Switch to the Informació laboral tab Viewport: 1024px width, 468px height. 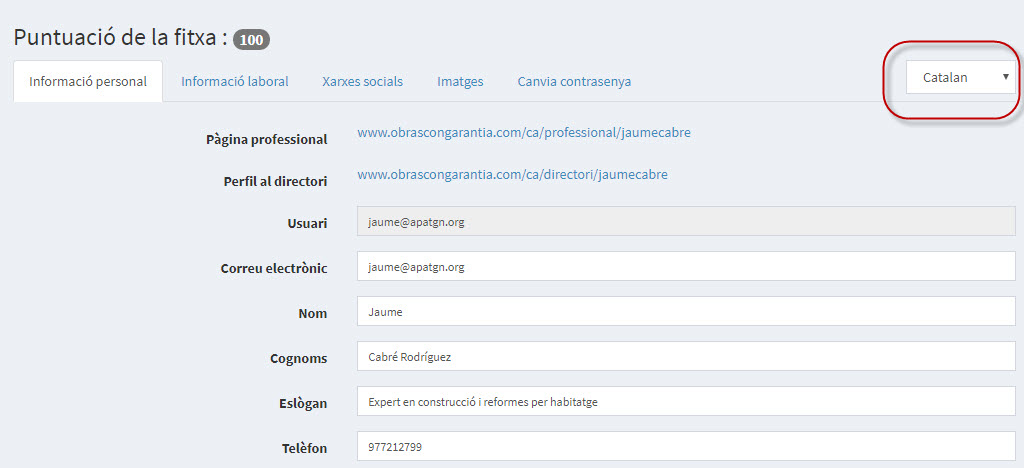pyautogui.click(x=235, y=81)
